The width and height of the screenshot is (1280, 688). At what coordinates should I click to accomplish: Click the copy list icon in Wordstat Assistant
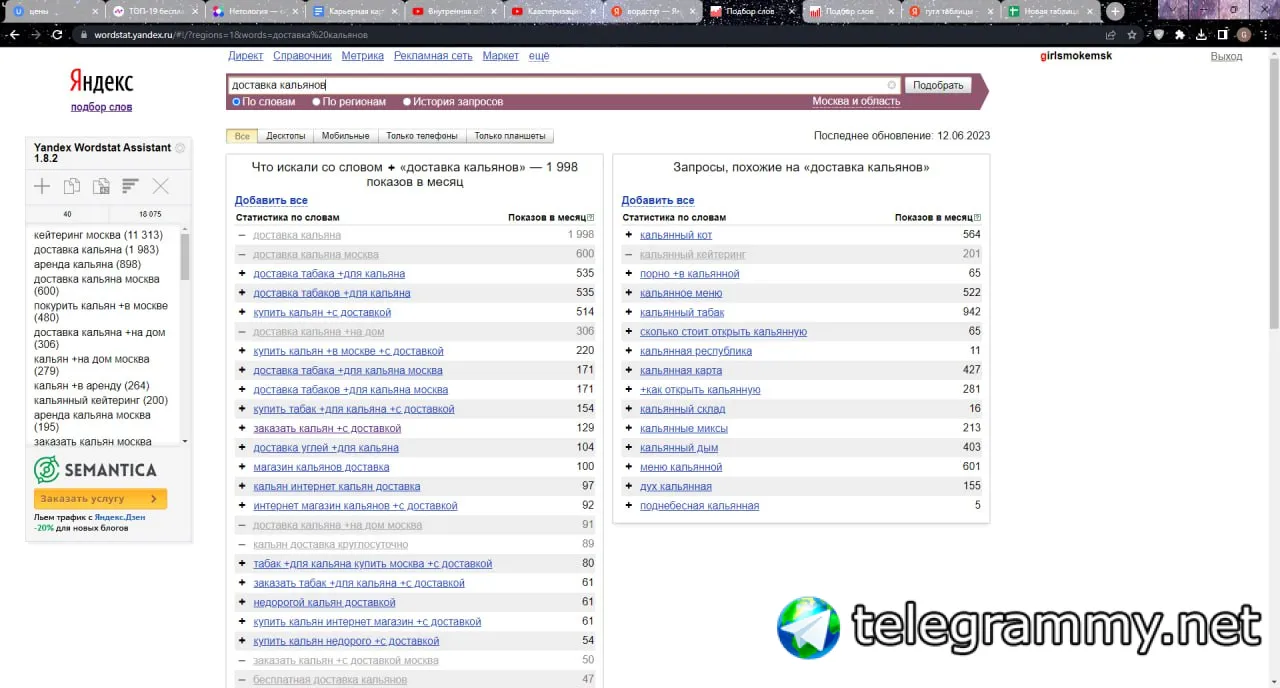(x=72, y=186)
